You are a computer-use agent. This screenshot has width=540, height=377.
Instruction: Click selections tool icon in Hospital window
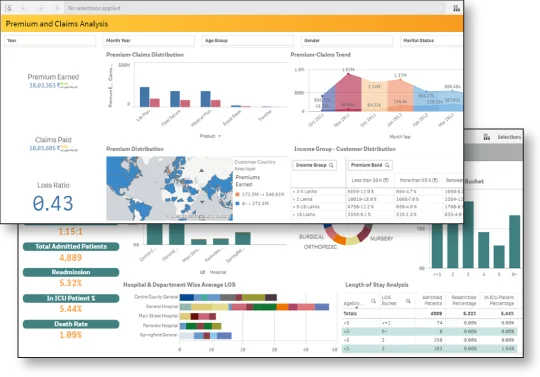pos(486,137)
